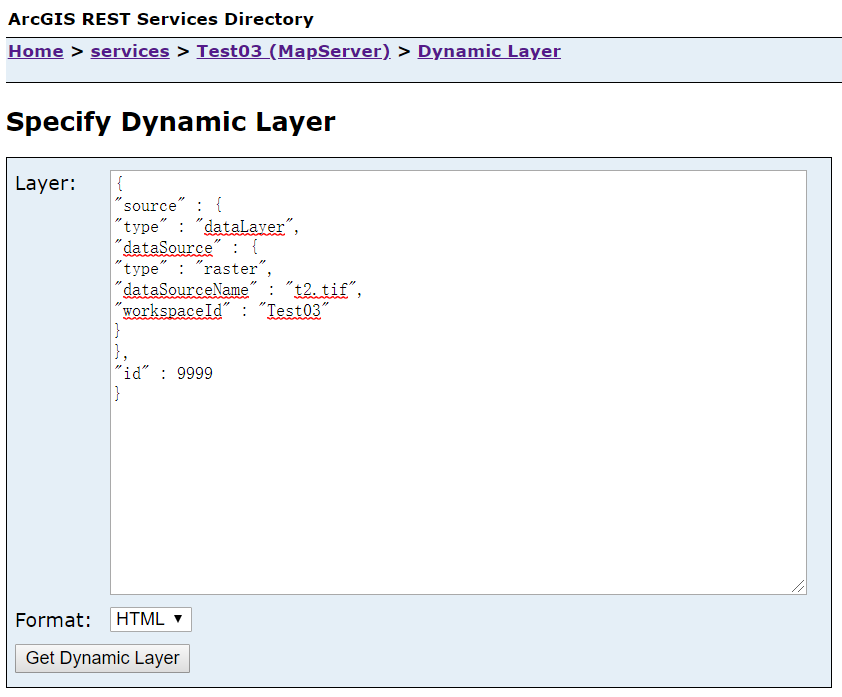Viewport: 842px width, 697px height.
Task: Click the "dataLayer" value in the JSON
Action: coord(244,227)
